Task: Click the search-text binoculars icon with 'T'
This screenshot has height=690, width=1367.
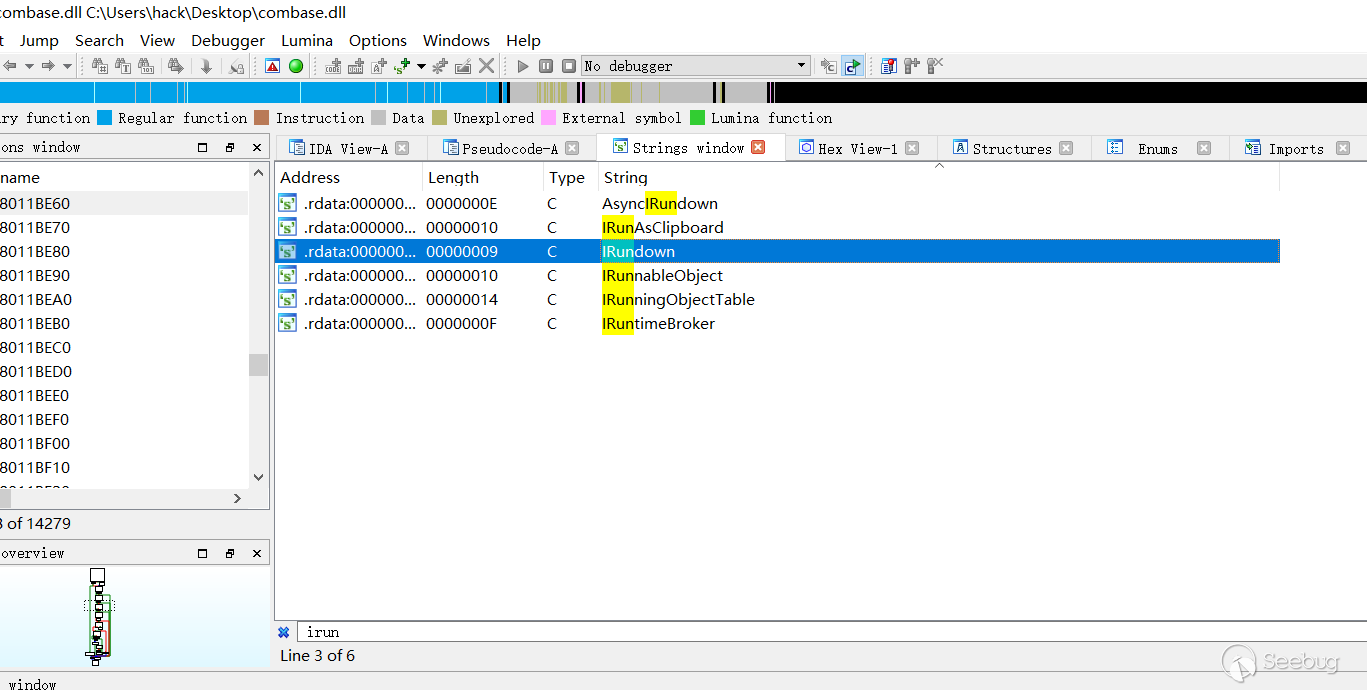Action: click(x=123, y=66)
